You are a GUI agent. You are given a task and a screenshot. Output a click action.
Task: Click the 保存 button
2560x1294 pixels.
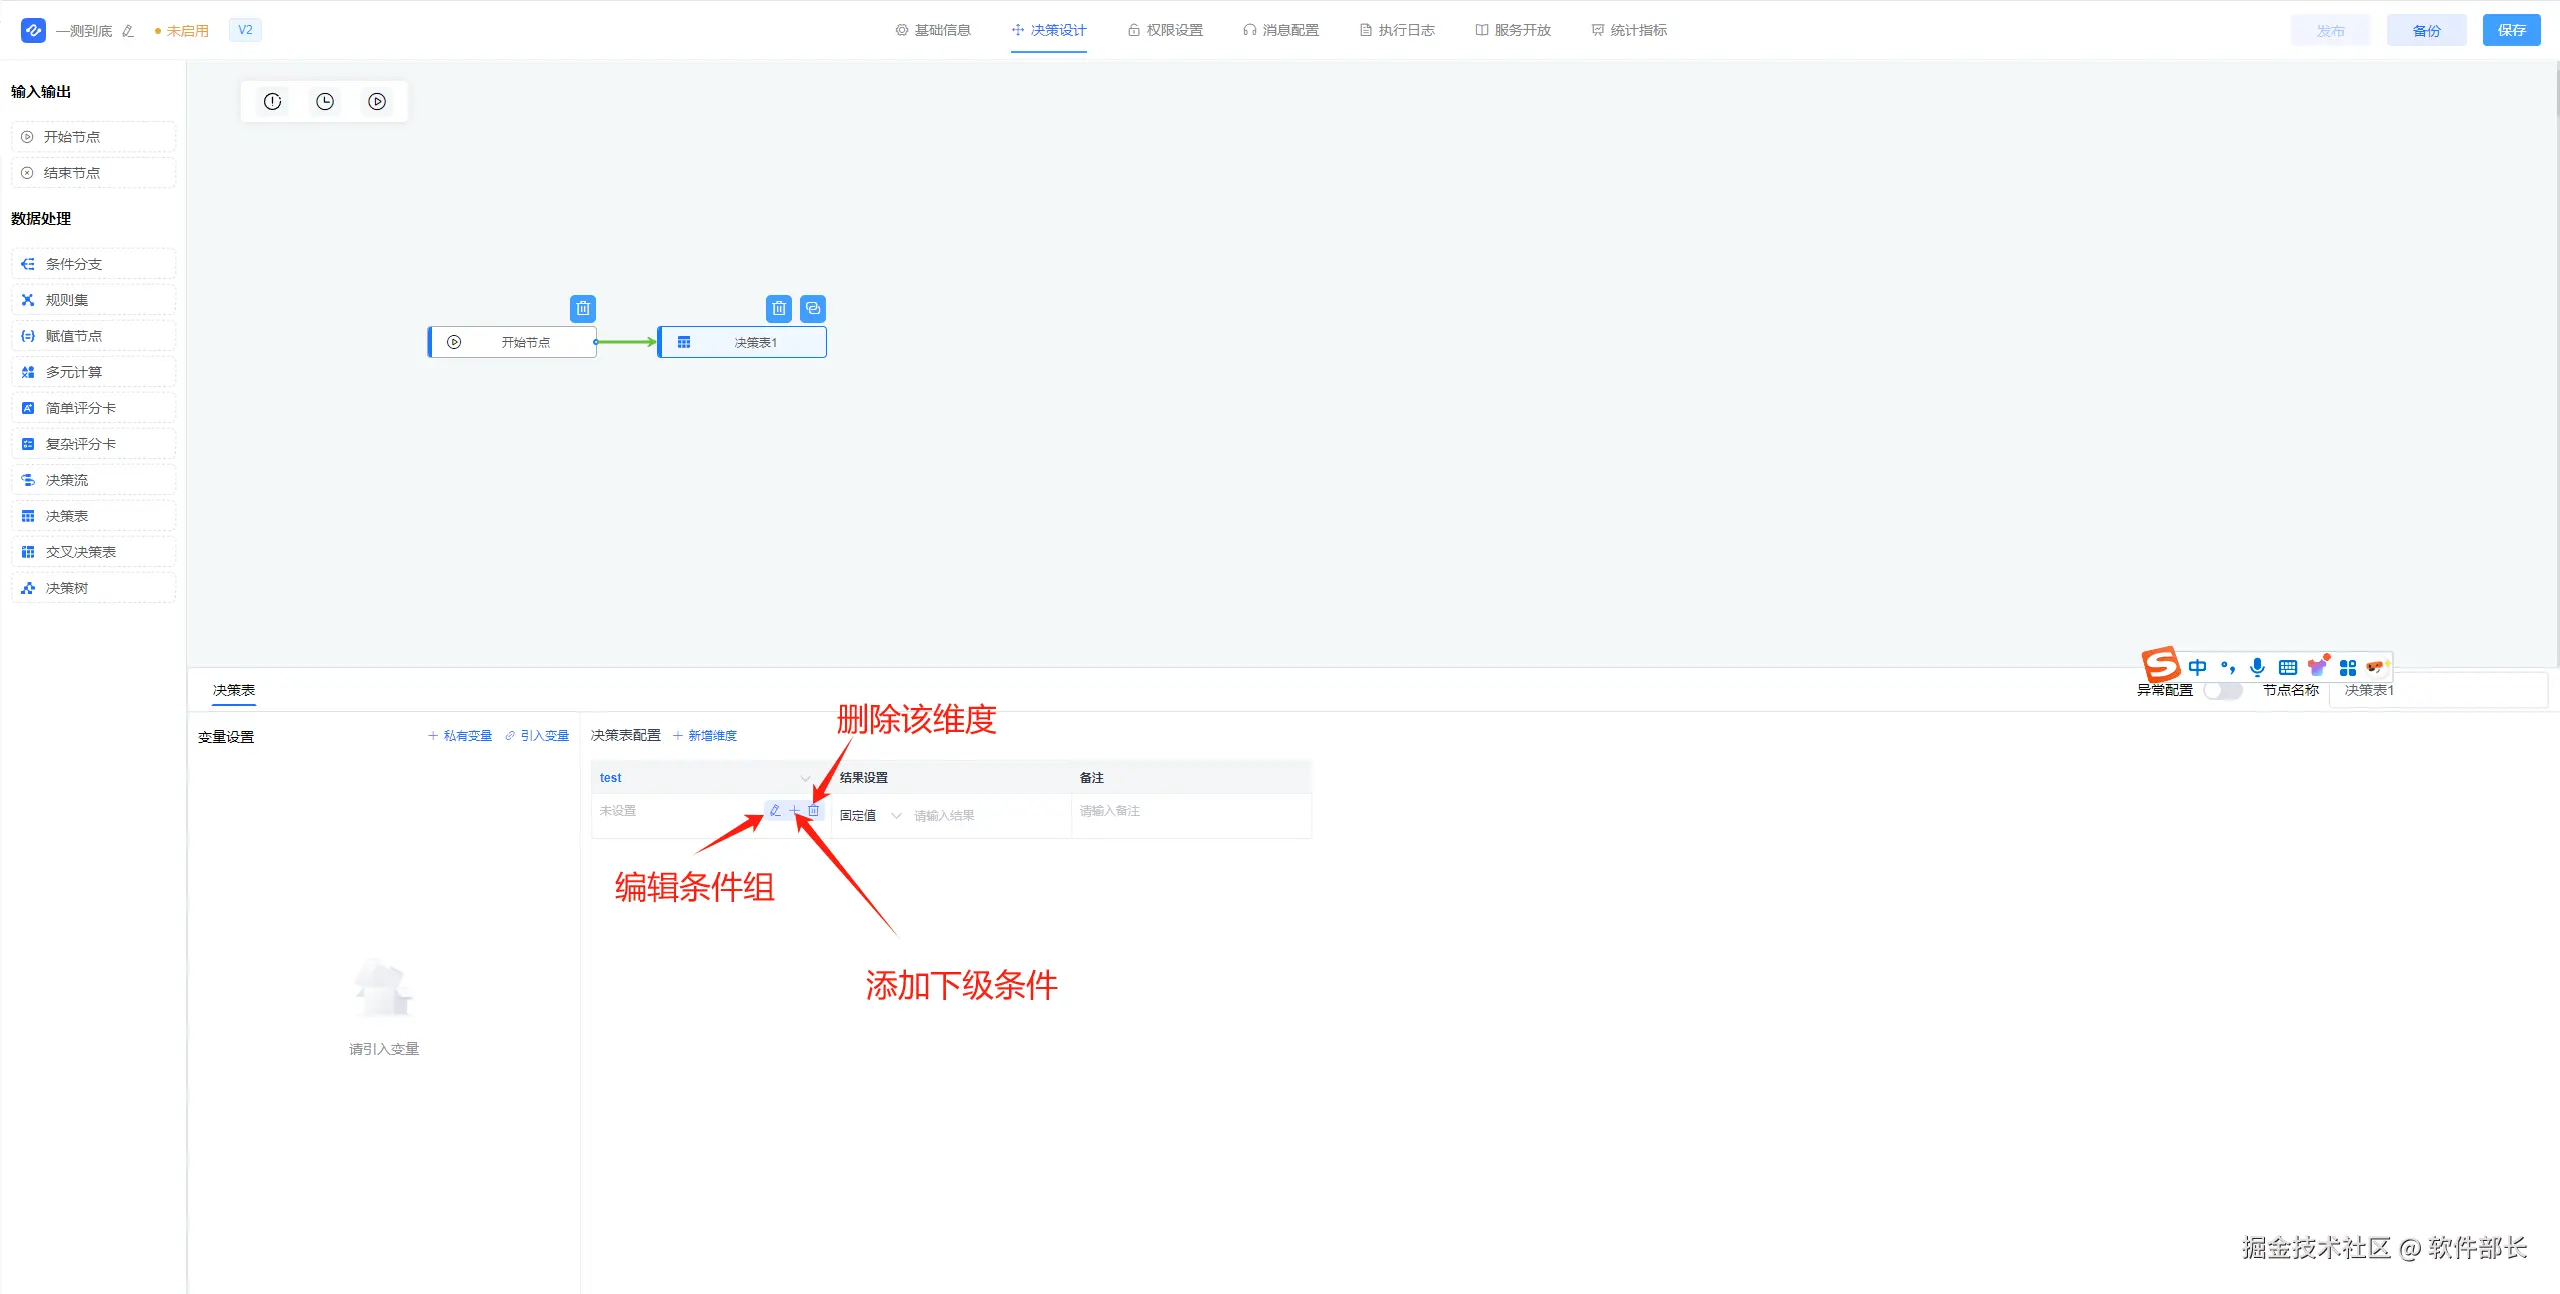[2511, 30]
